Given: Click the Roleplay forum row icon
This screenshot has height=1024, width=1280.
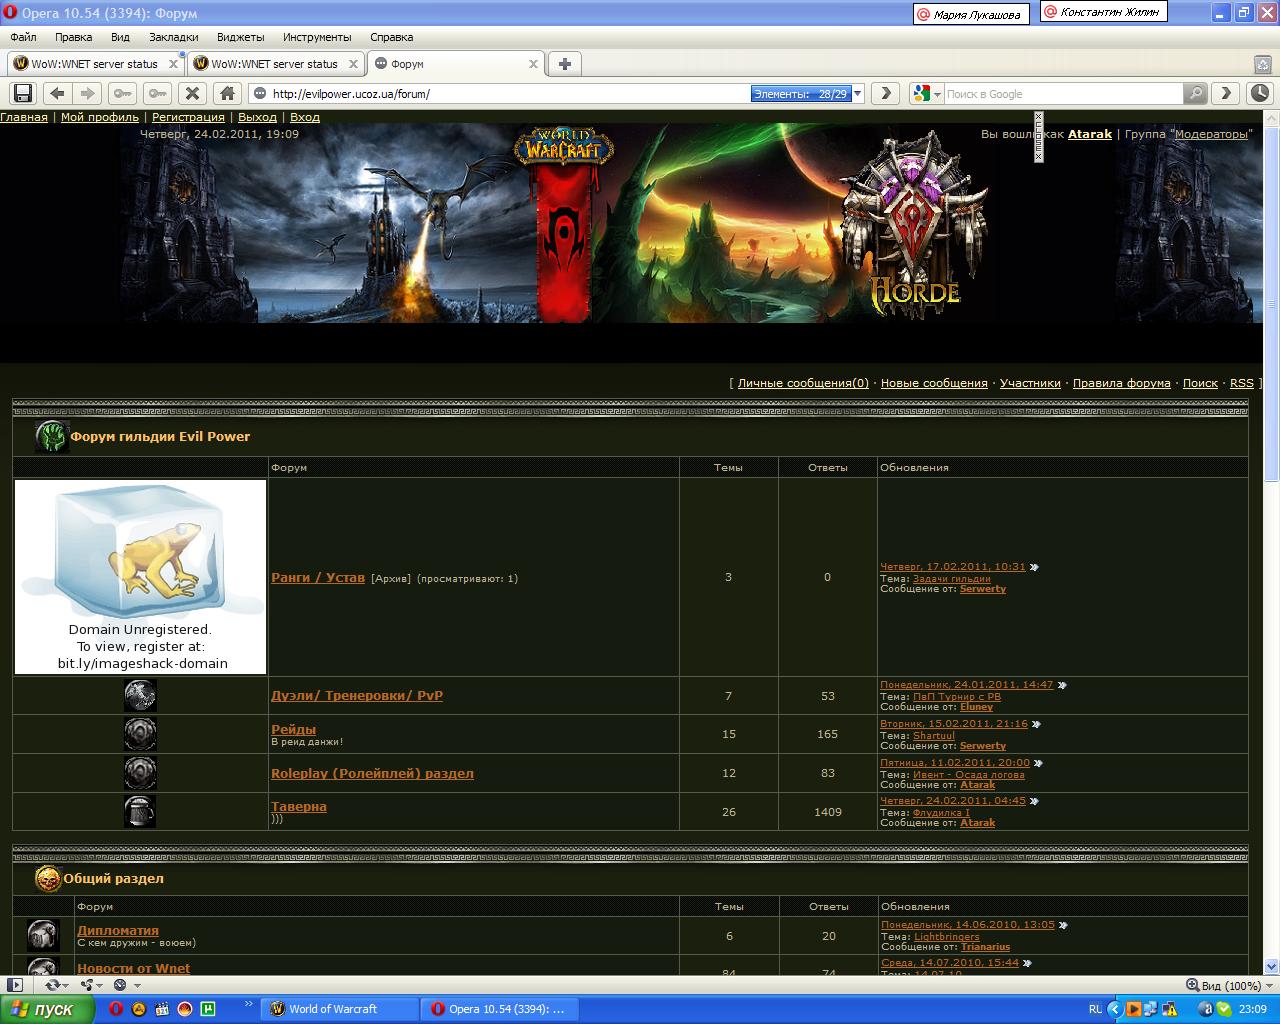Looking at the screenshot, I should pos(140,773).
